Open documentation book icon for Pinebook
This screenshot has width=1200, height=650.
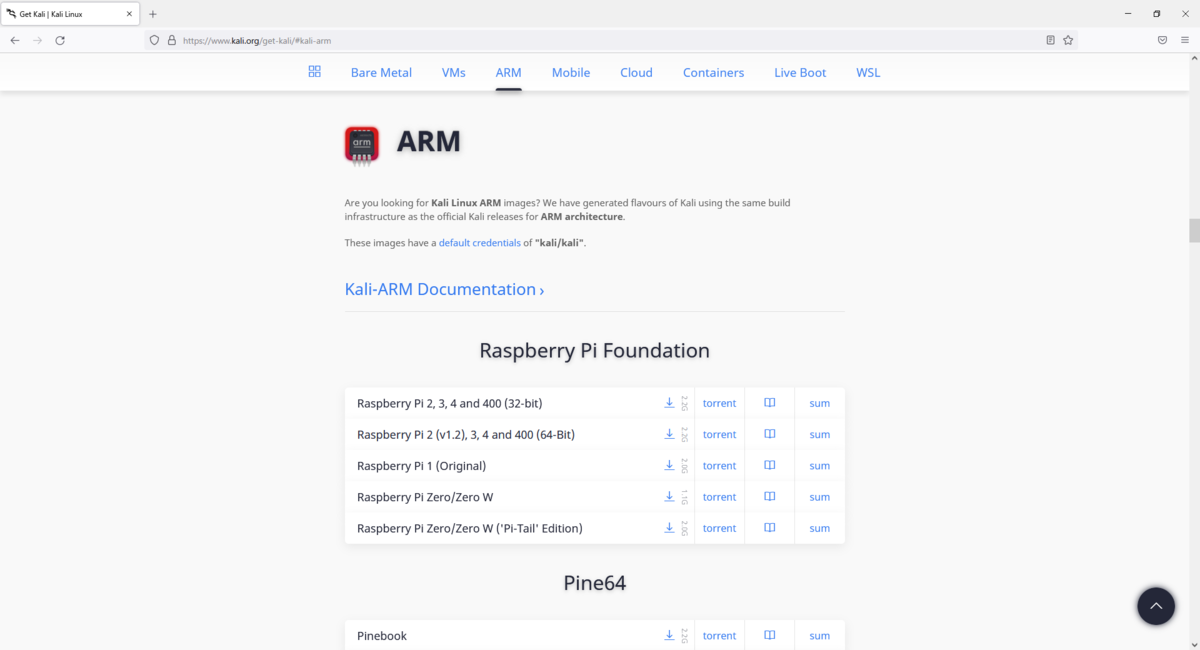pyautogui.click(x=770, y=635)
